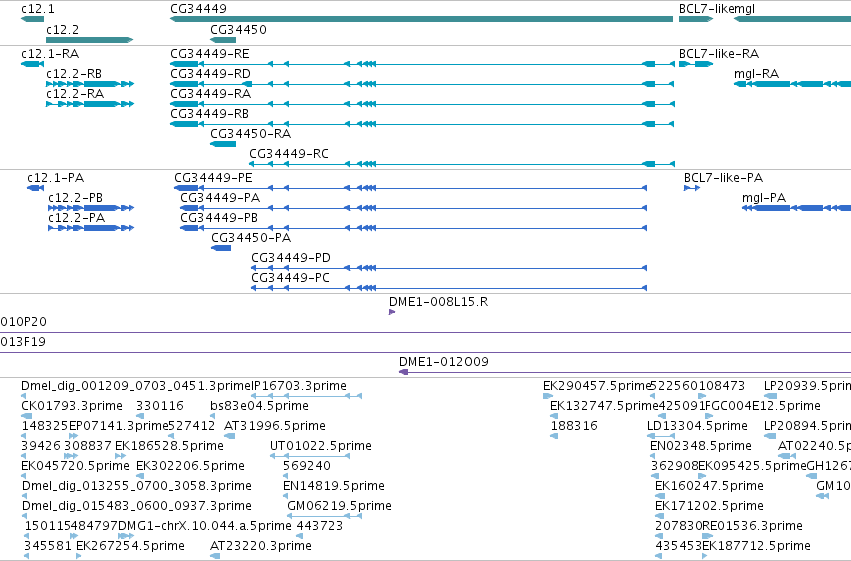This screenshot has width=851, height=561.
Task: Select the EK302206.5prime EST
Action: point(140,476)
